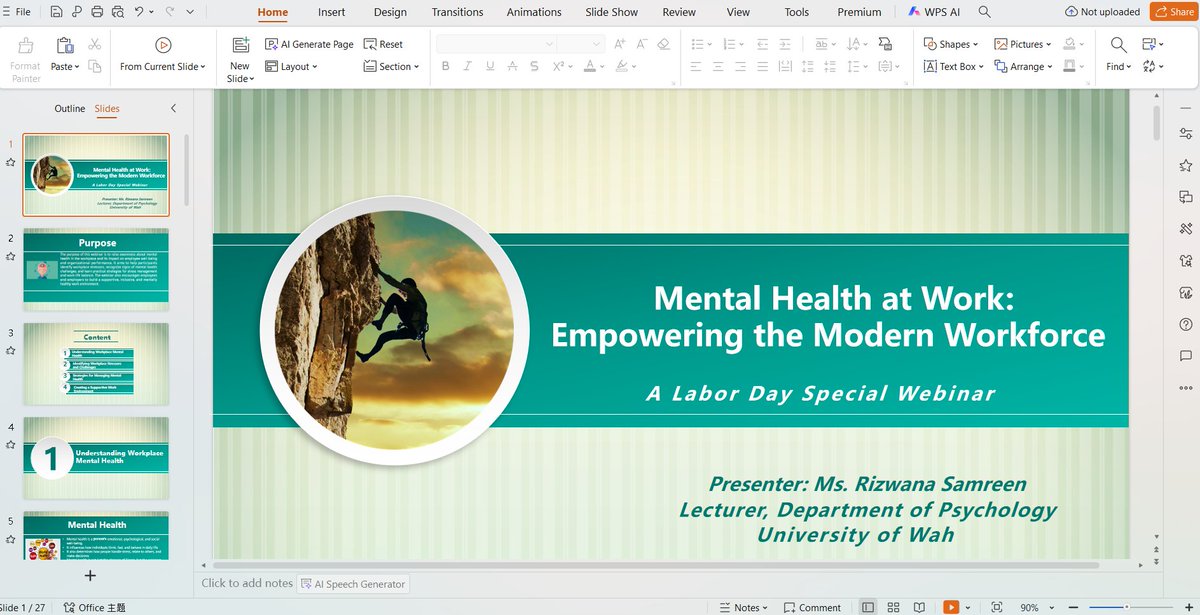Open the Shapes dropdown
Viewport: 1200px width, 615px height.
[x=950, y=44]
